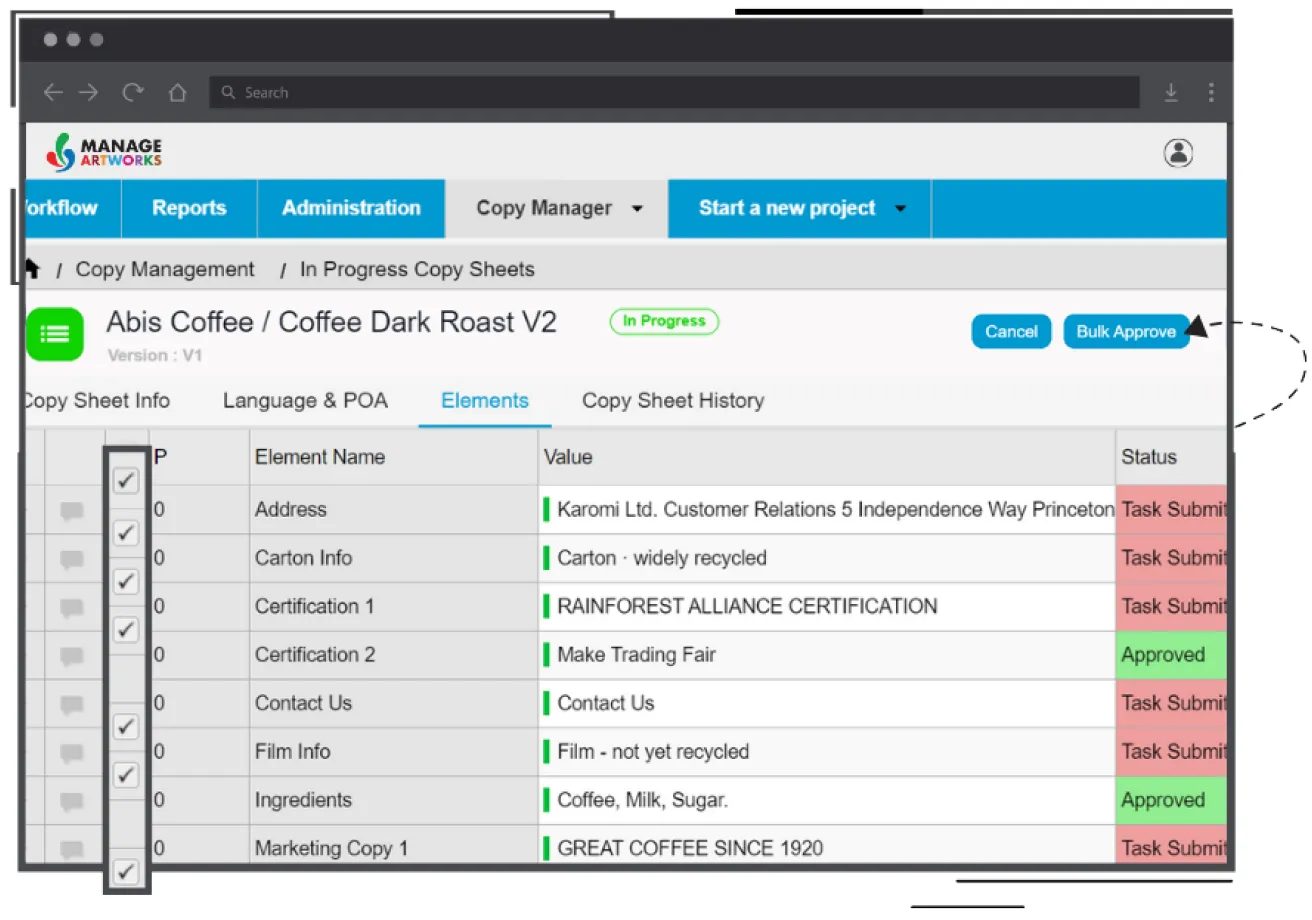Image resolution: width=1312 pixels, height=920 pixels.
Task: Click Approved status for Ingredients
Action: (1171, 800)
